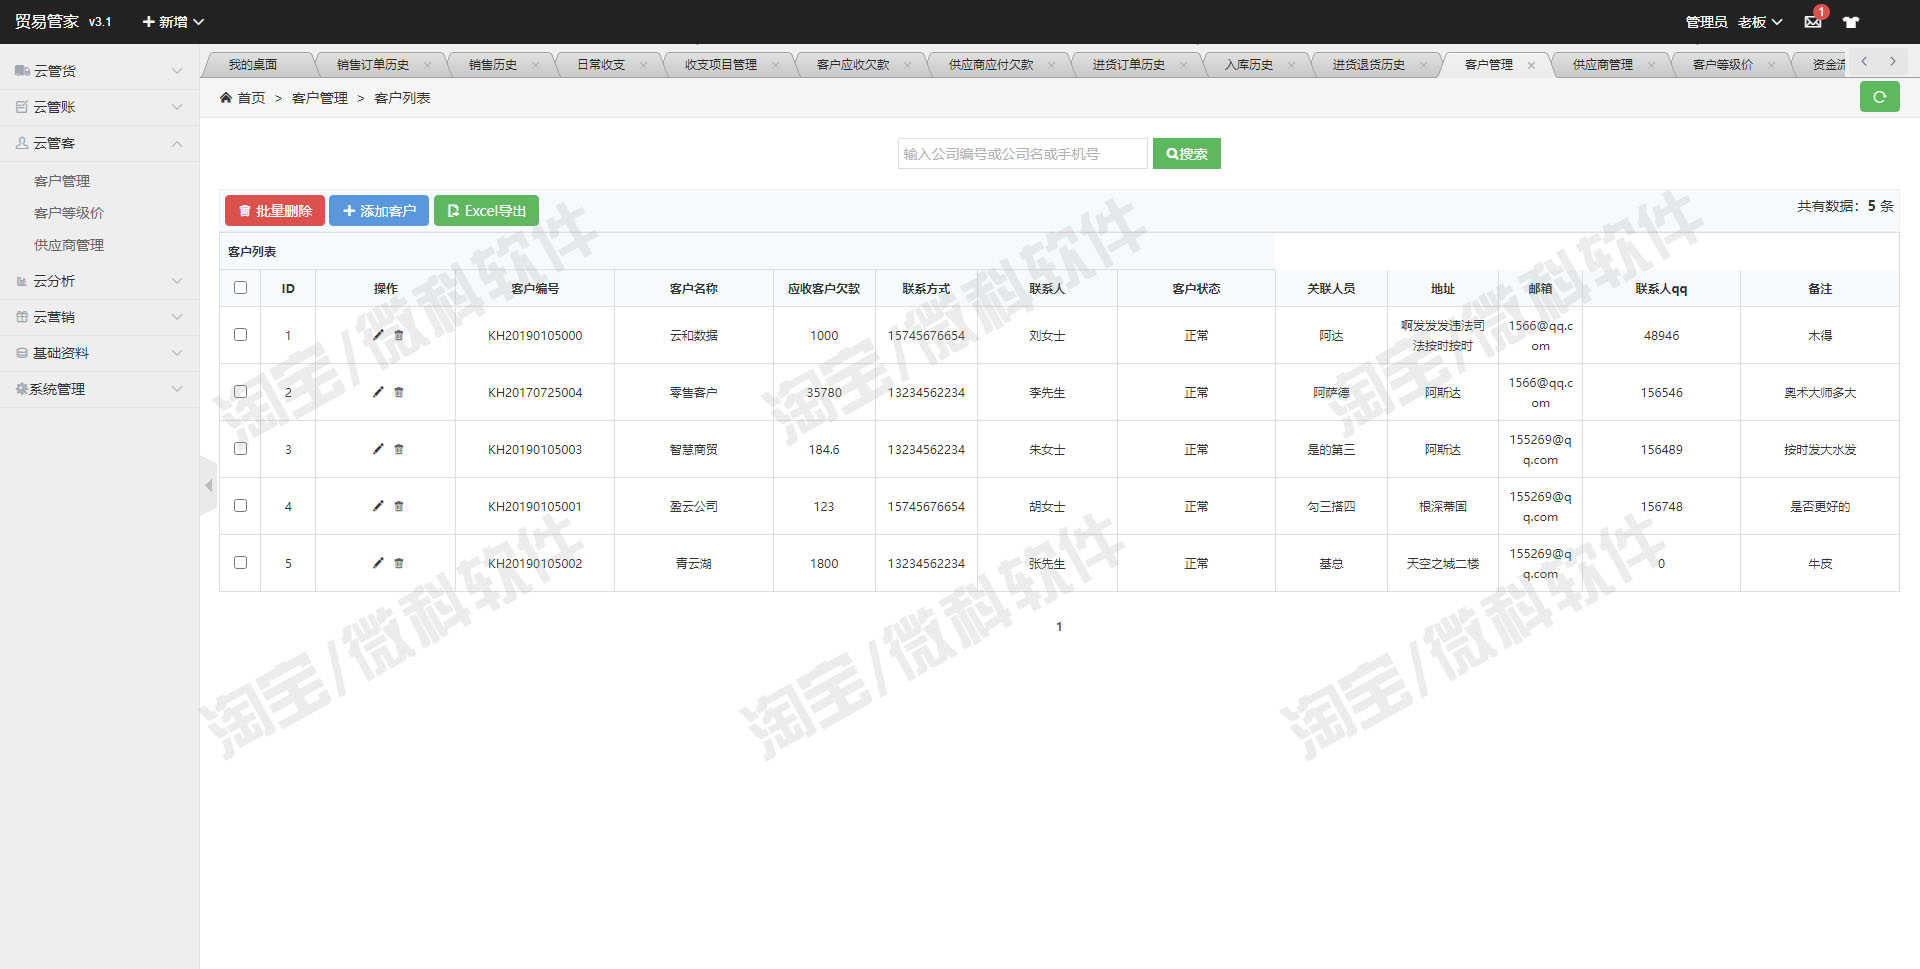
Task: Switch to the 我的桌面 tab
Action: click(x=253, y=65)
